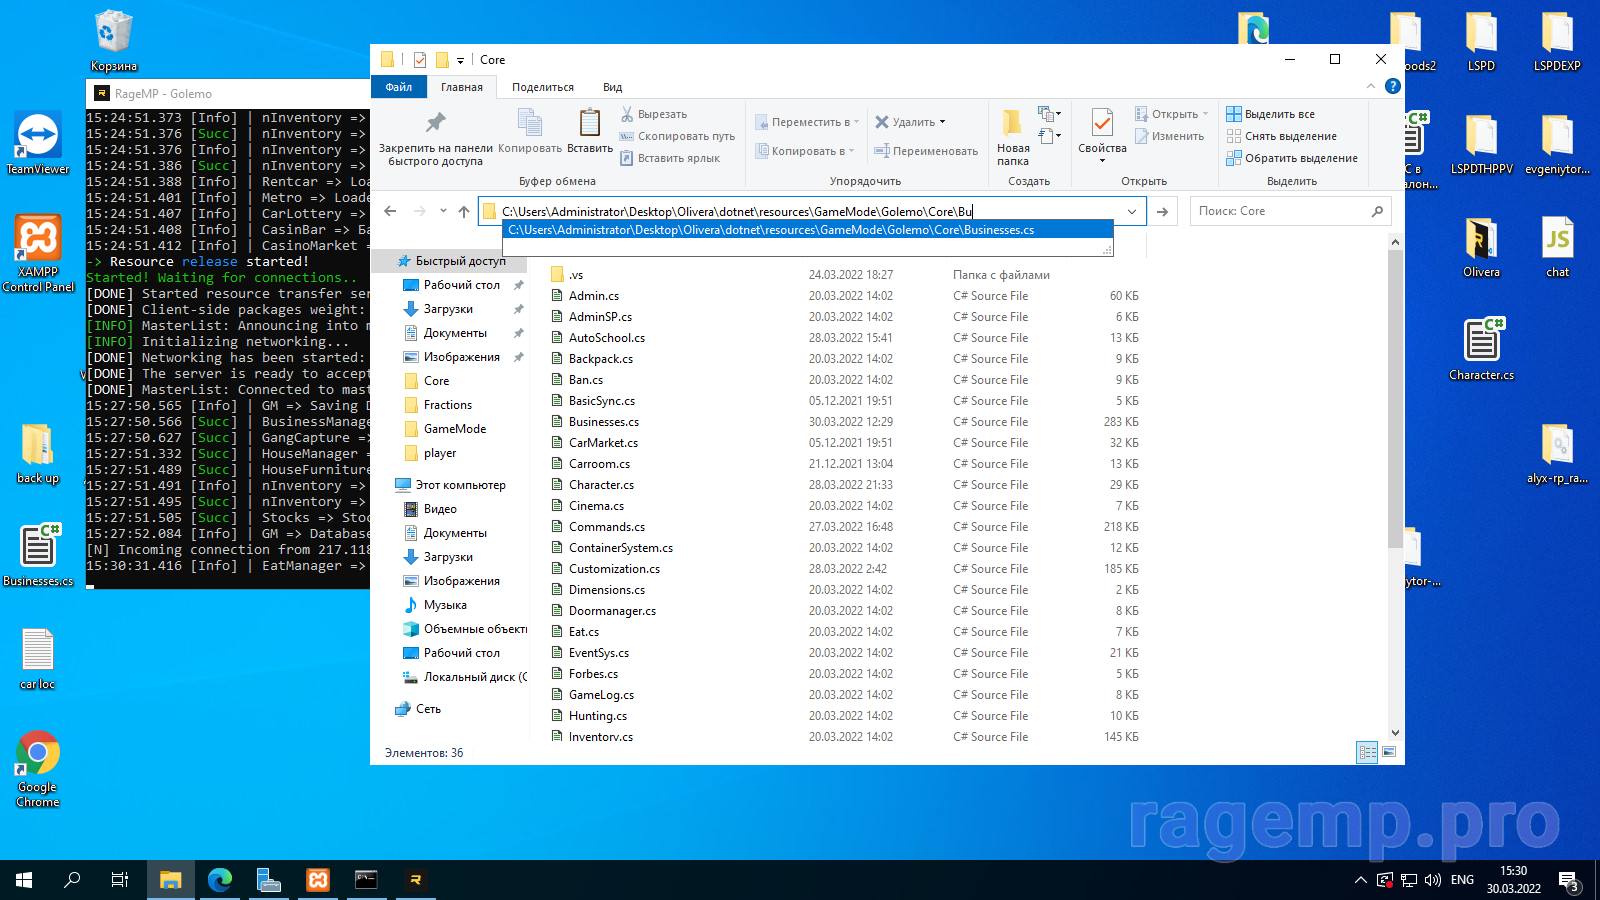
Task: Switch to details list view icon
Action: (x=1367, y=752)
